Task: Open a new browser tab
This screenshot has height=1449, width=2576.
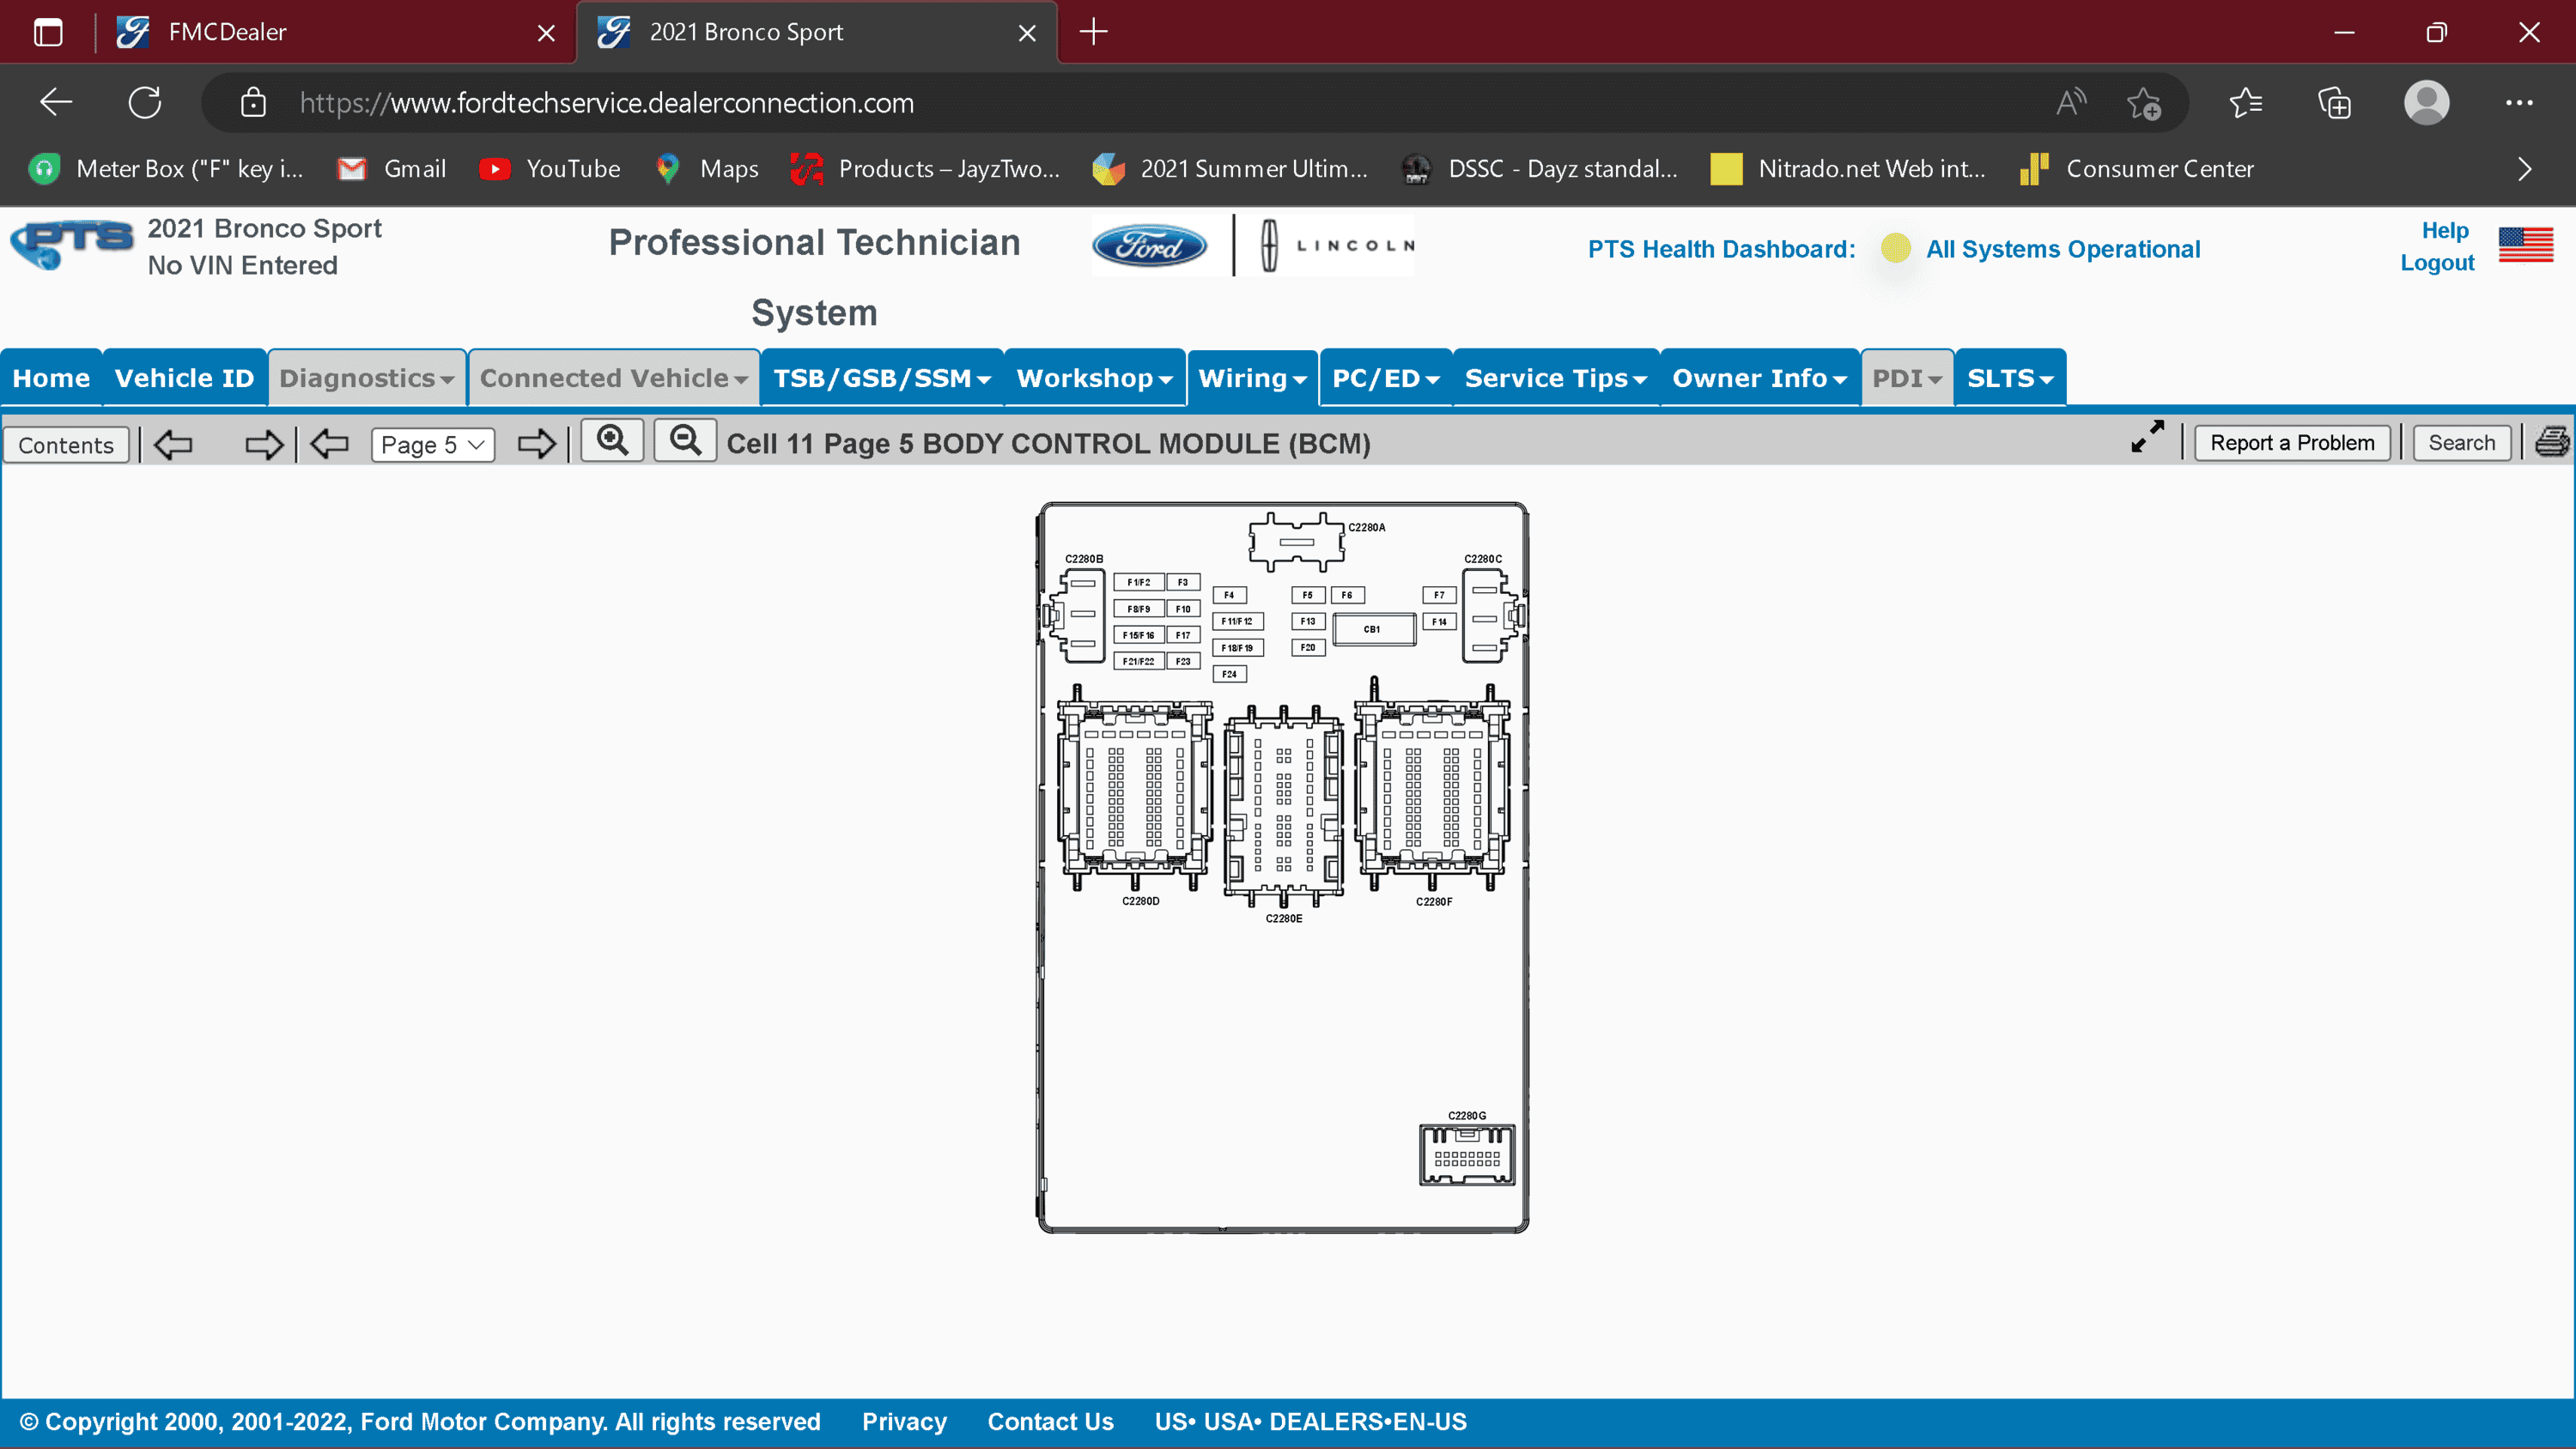Action: 1094,32
